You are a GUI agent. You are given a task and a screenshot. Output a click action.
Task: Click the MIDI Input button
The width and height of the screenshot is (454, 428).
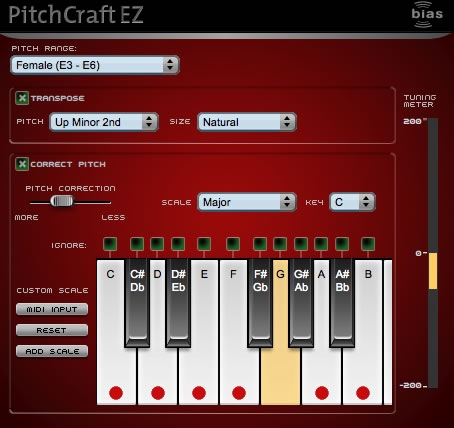(x=52, y=309)
